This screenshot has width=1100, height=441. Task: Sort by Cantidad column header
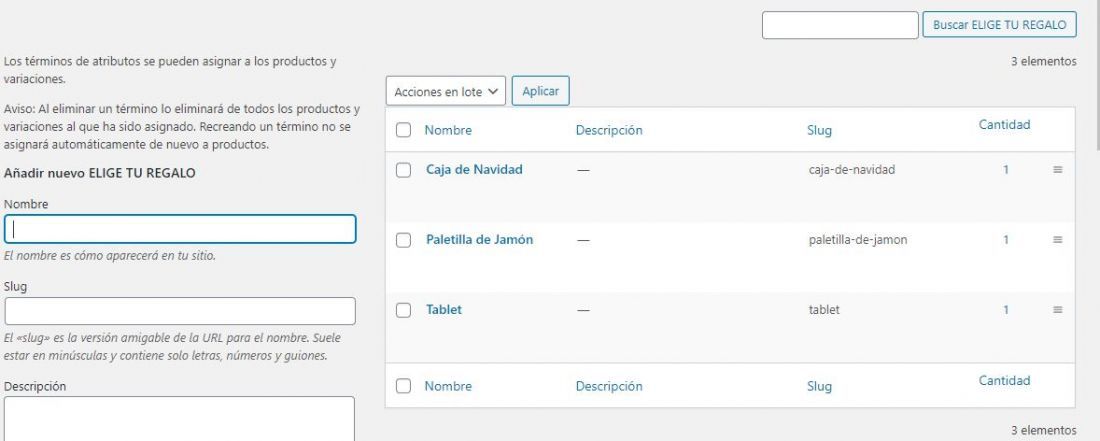[x=1004, y=125]
